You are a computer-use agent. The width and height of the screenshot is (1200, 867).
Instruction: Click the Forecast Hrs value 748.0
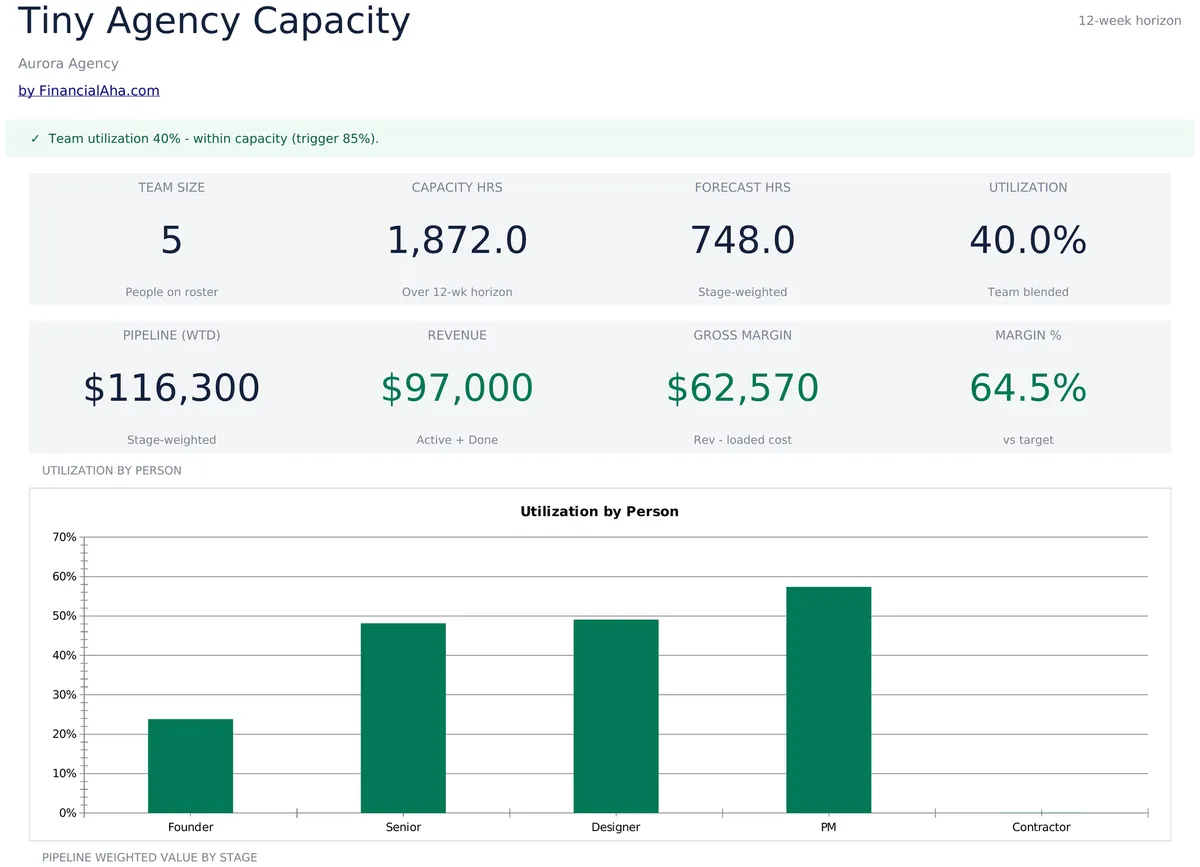[x=742, y=240]
